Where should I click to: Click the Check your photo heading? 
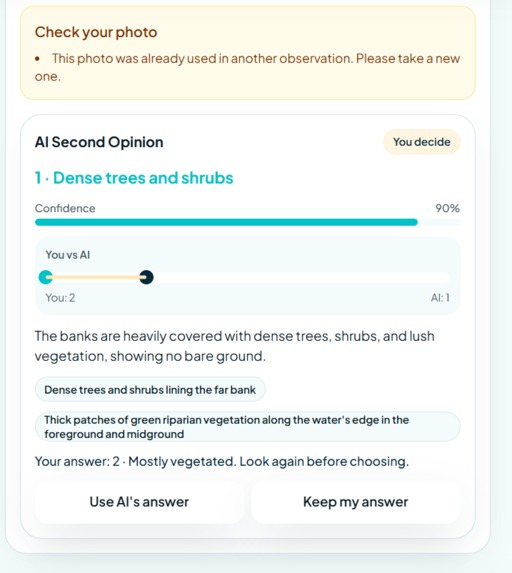(x=96, y=32)
